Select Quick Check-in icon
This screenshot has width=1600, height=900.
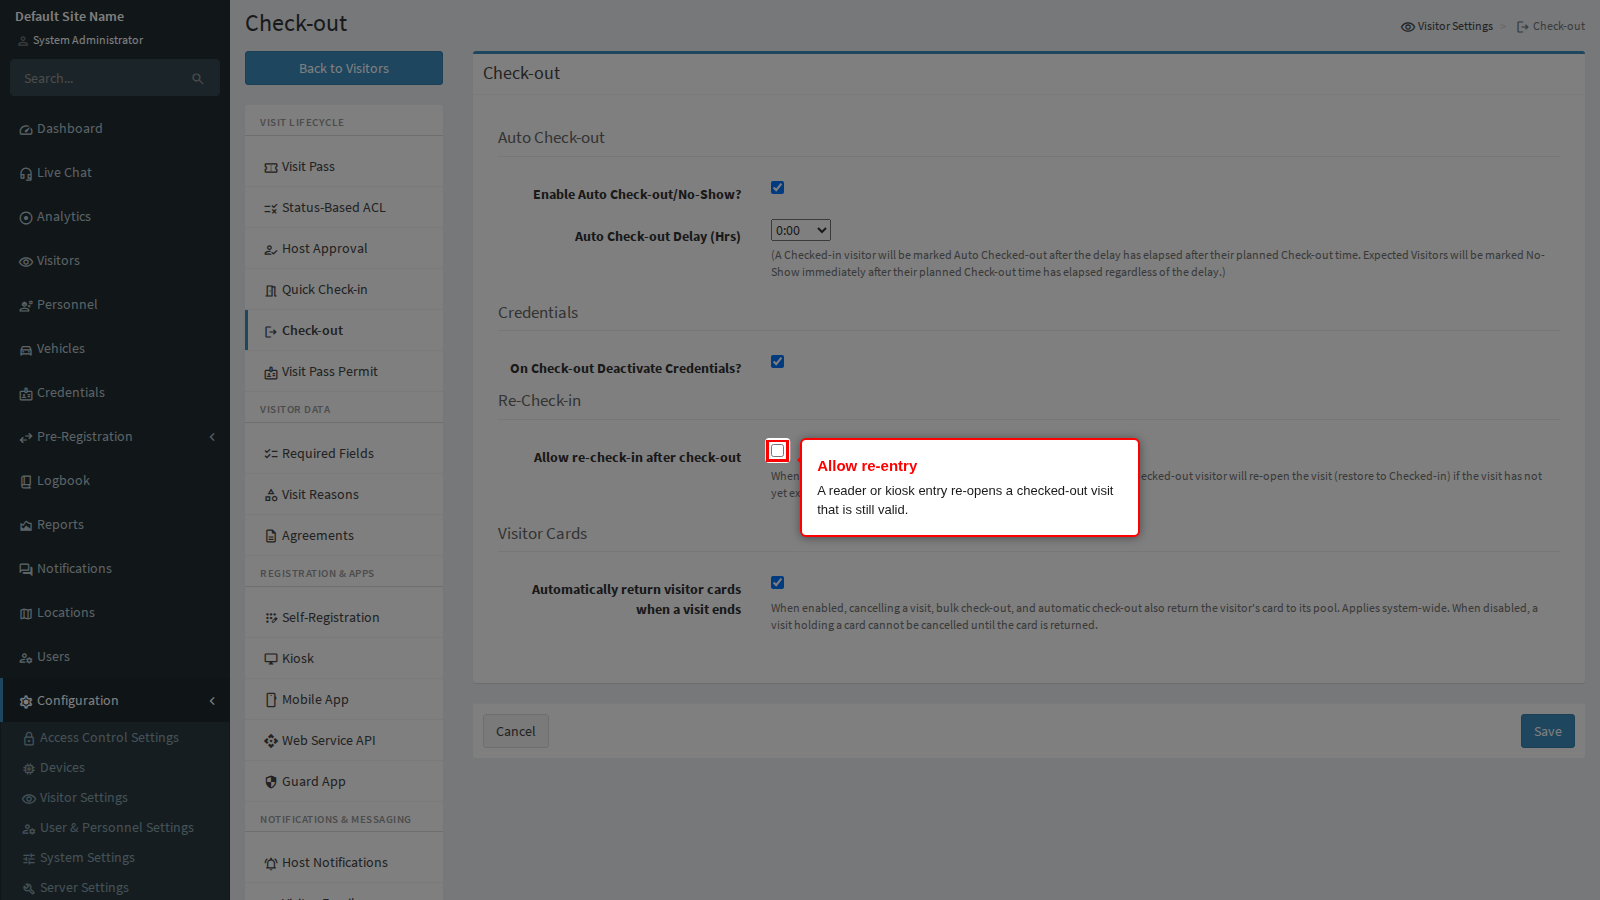[271, 291]
